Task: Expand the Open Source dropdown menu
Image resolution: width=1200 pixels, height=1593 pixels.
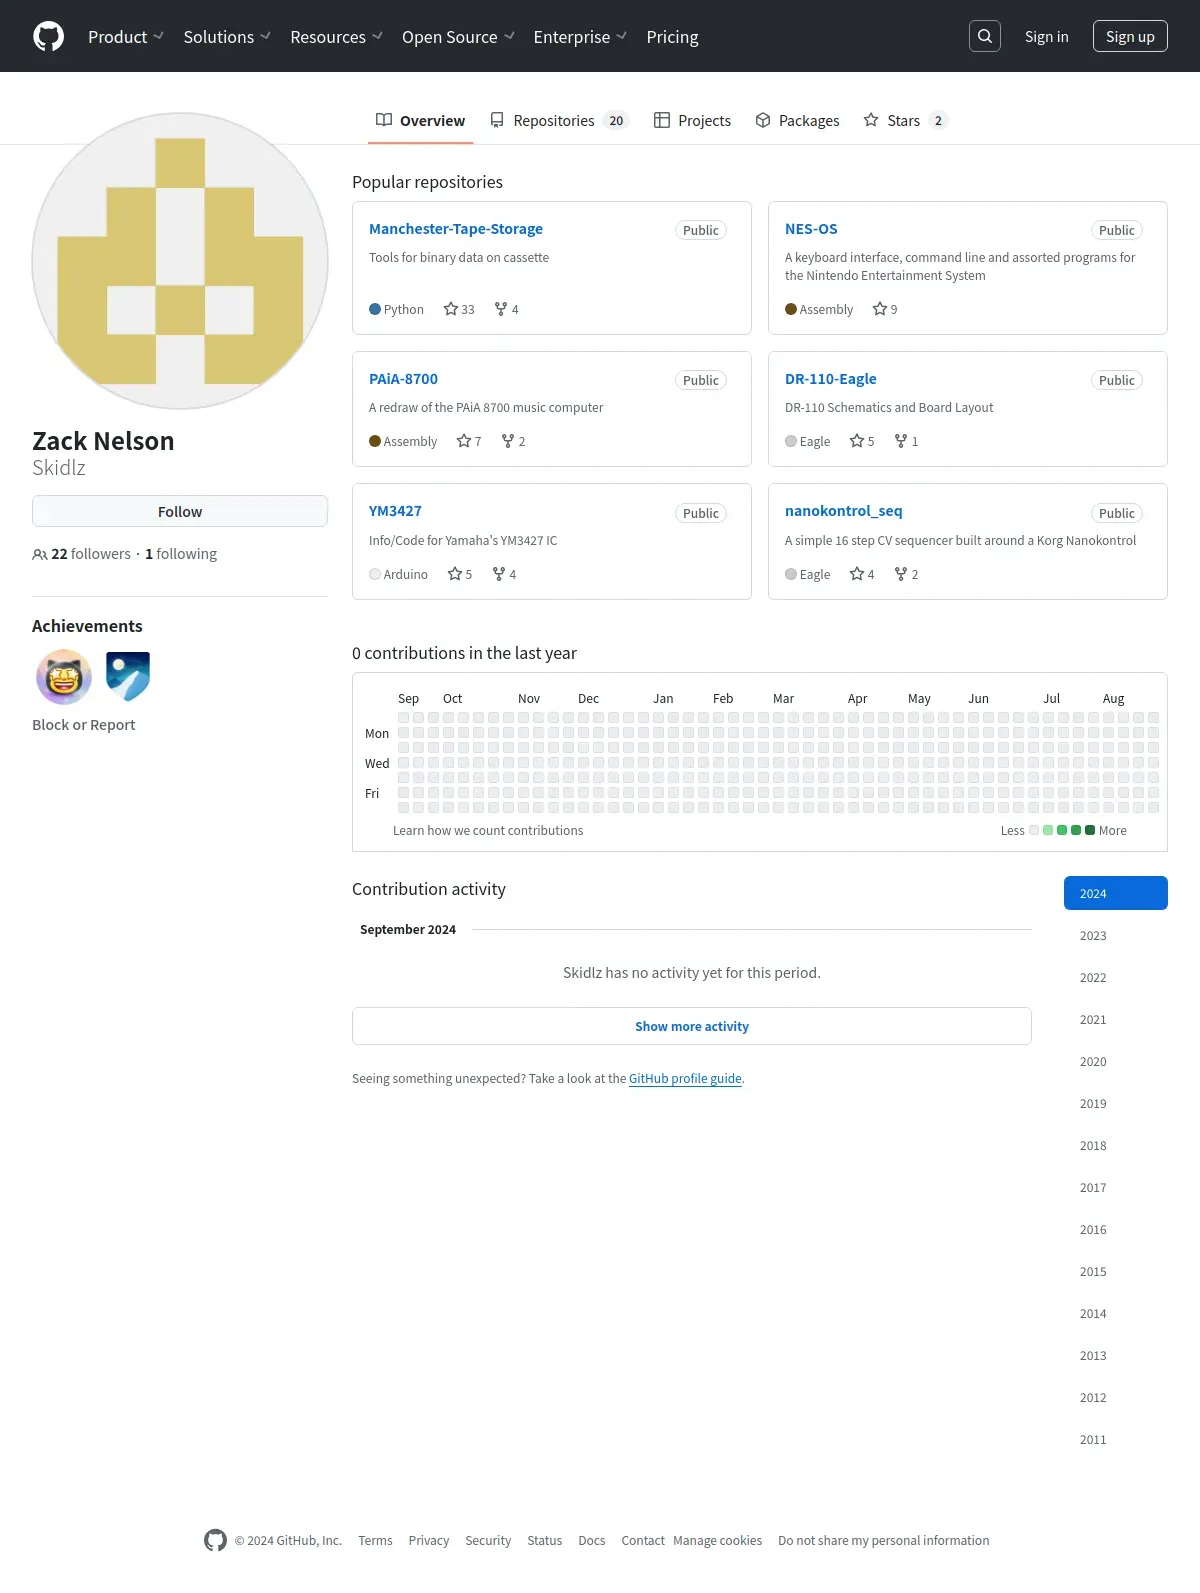Action: coord(458,36)
